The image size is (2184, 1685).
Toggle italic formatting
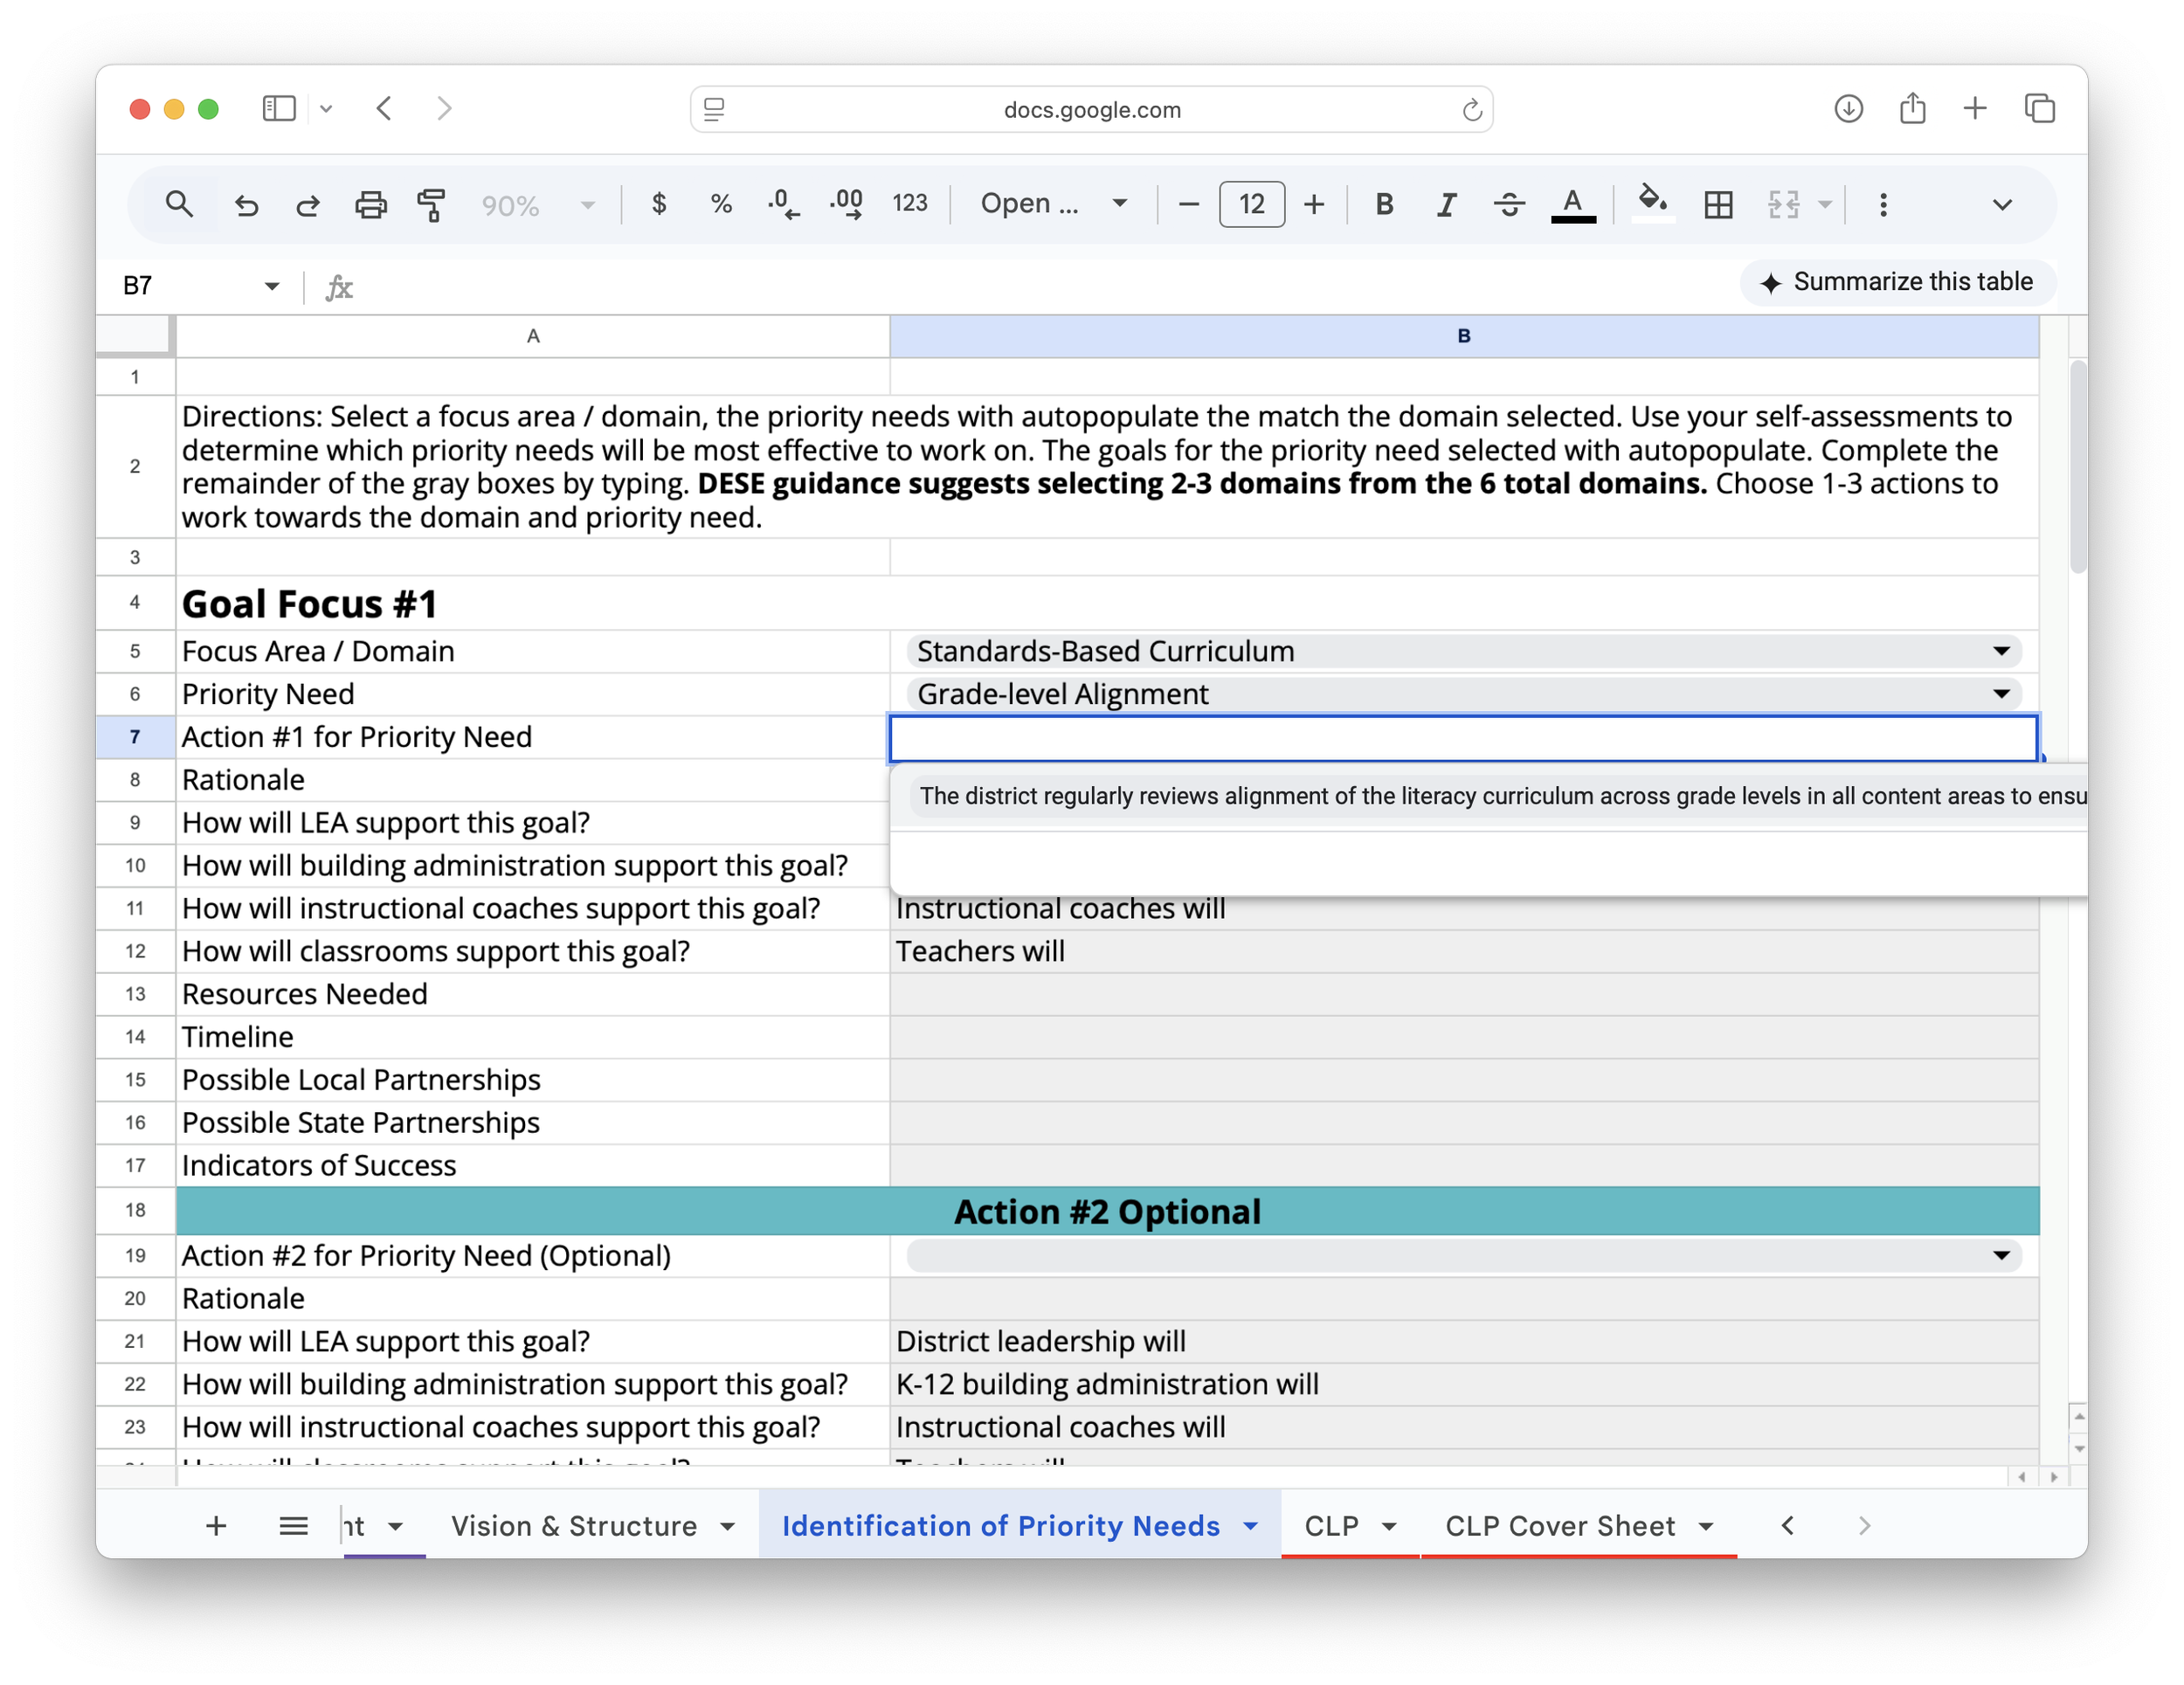click(1446, 205)
